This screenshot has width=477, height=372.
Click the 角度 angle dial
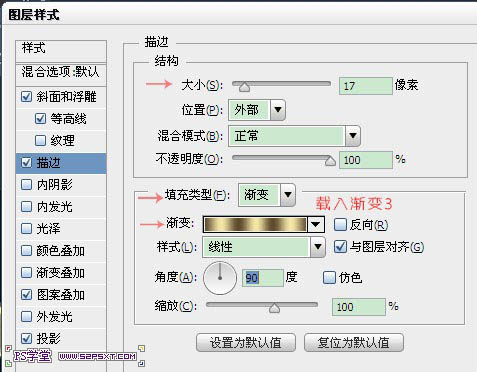[x=220, y=278]
